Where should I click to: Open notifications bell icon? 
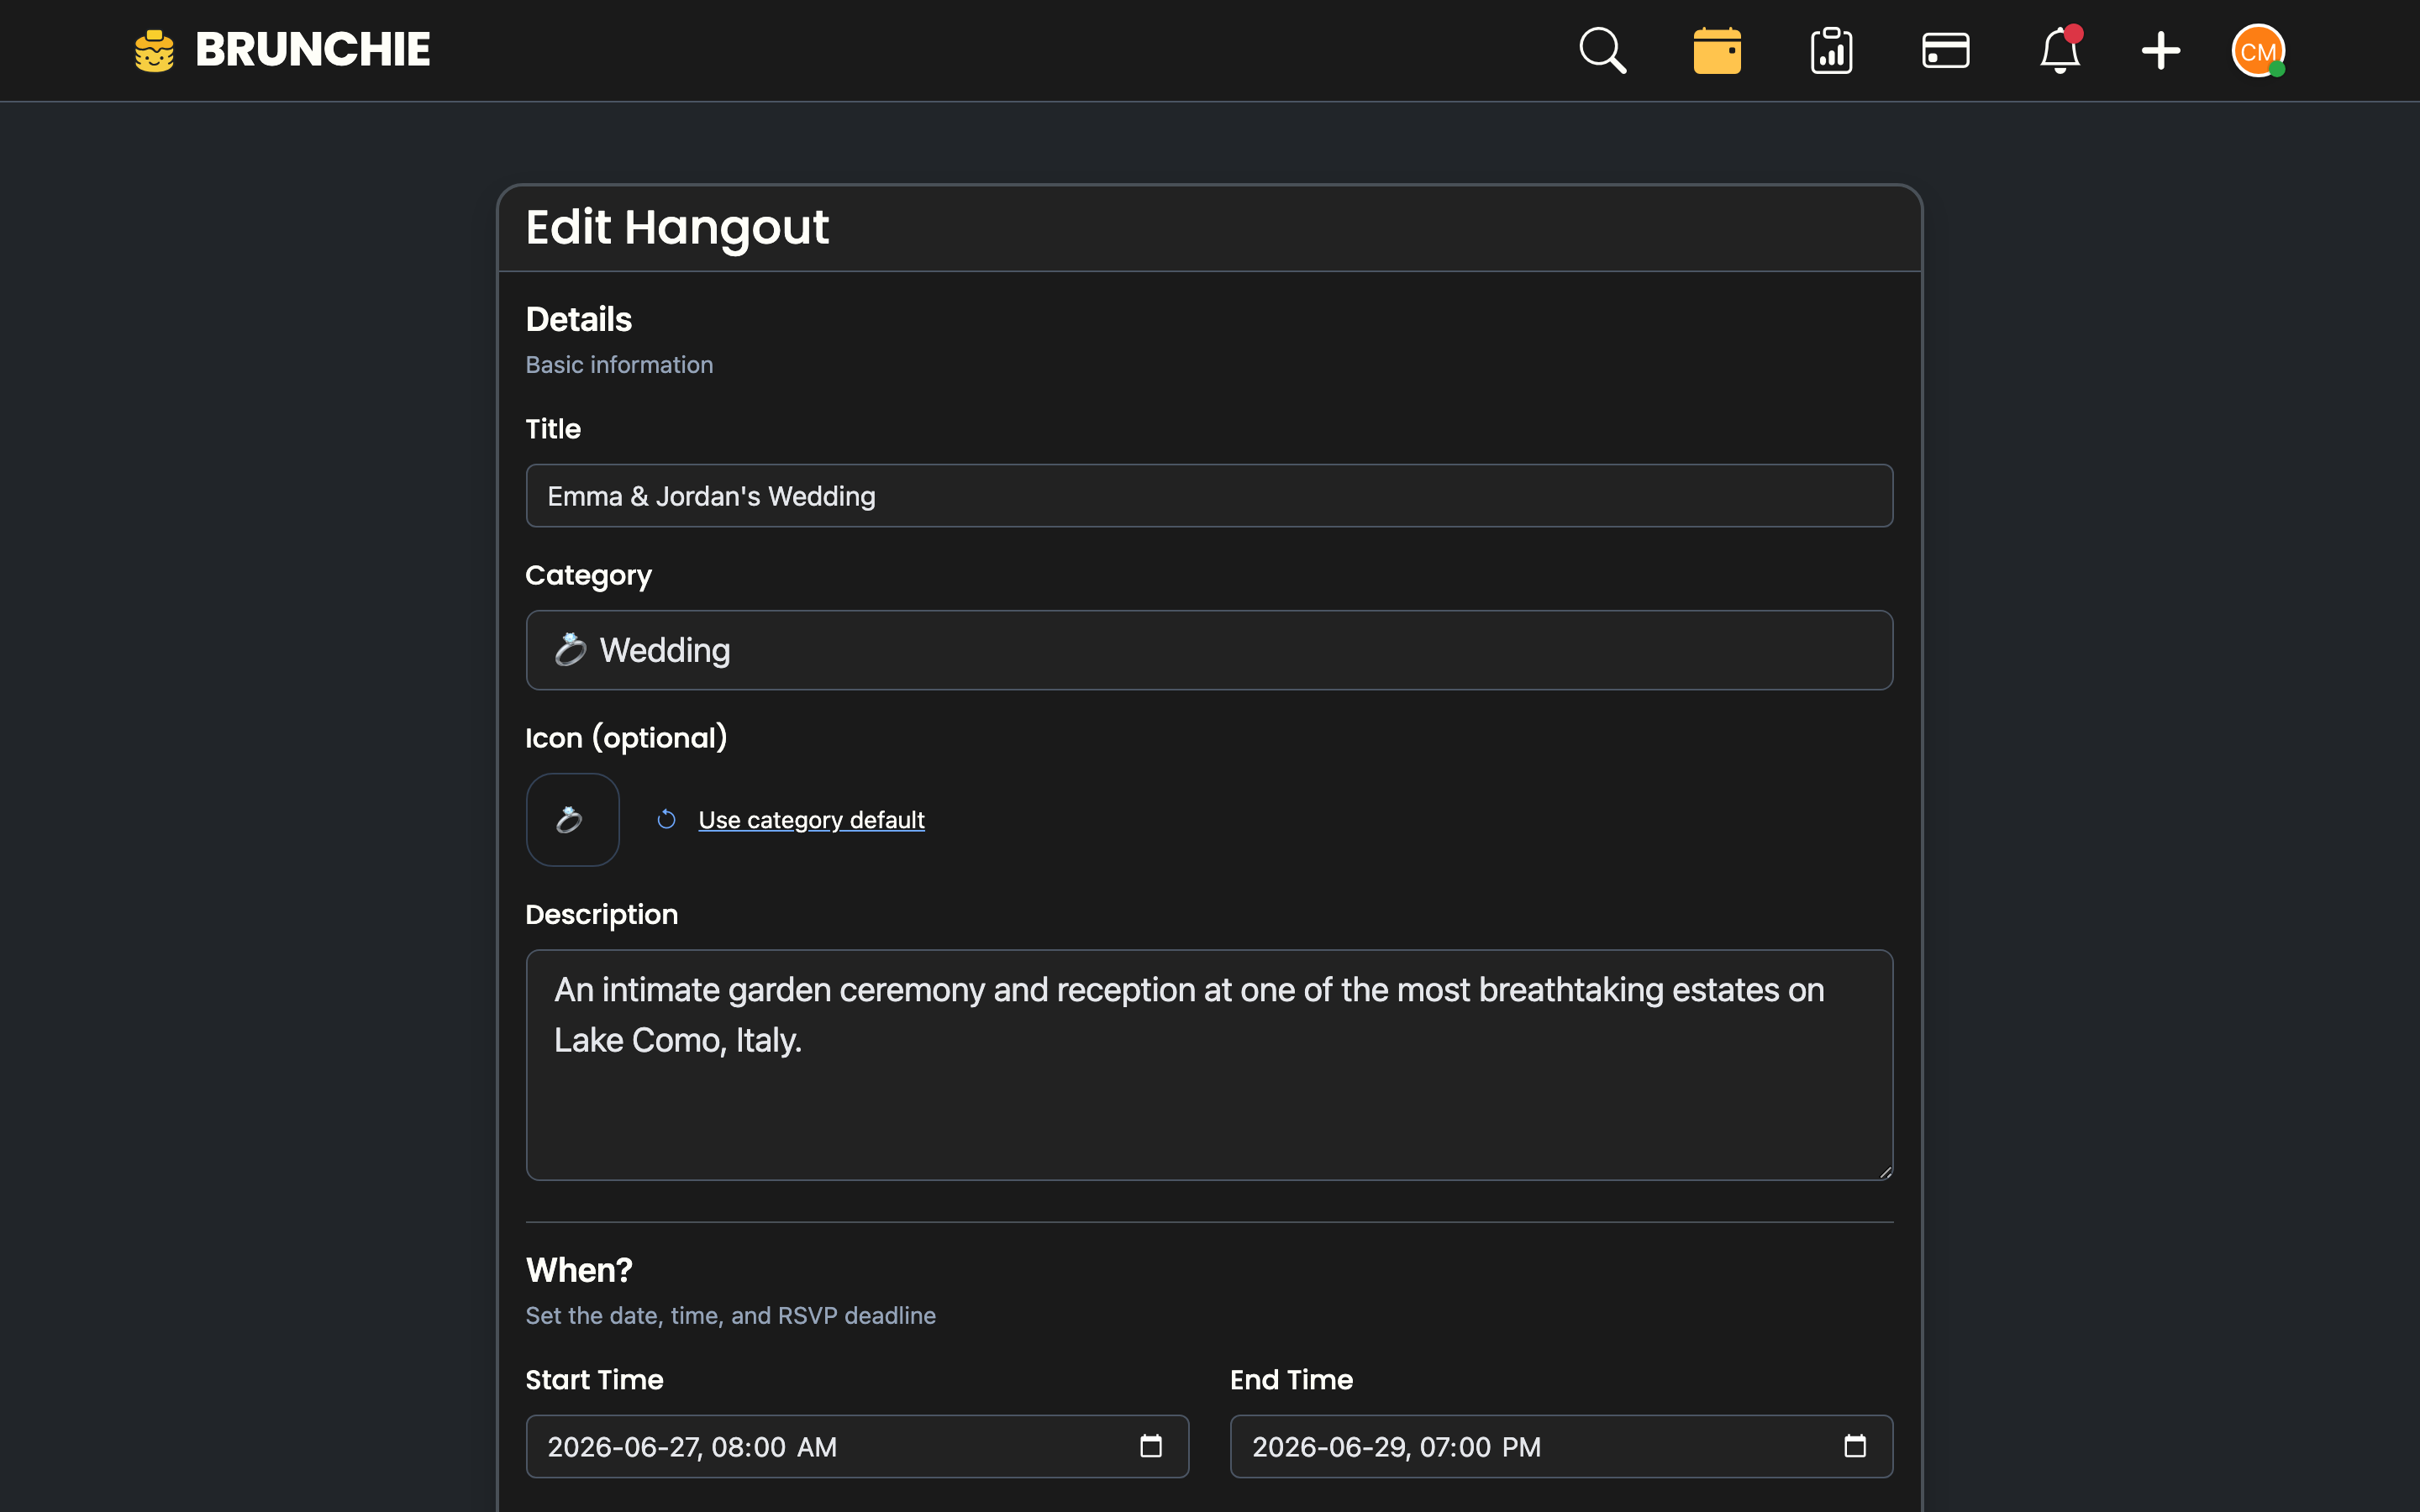2060,50
